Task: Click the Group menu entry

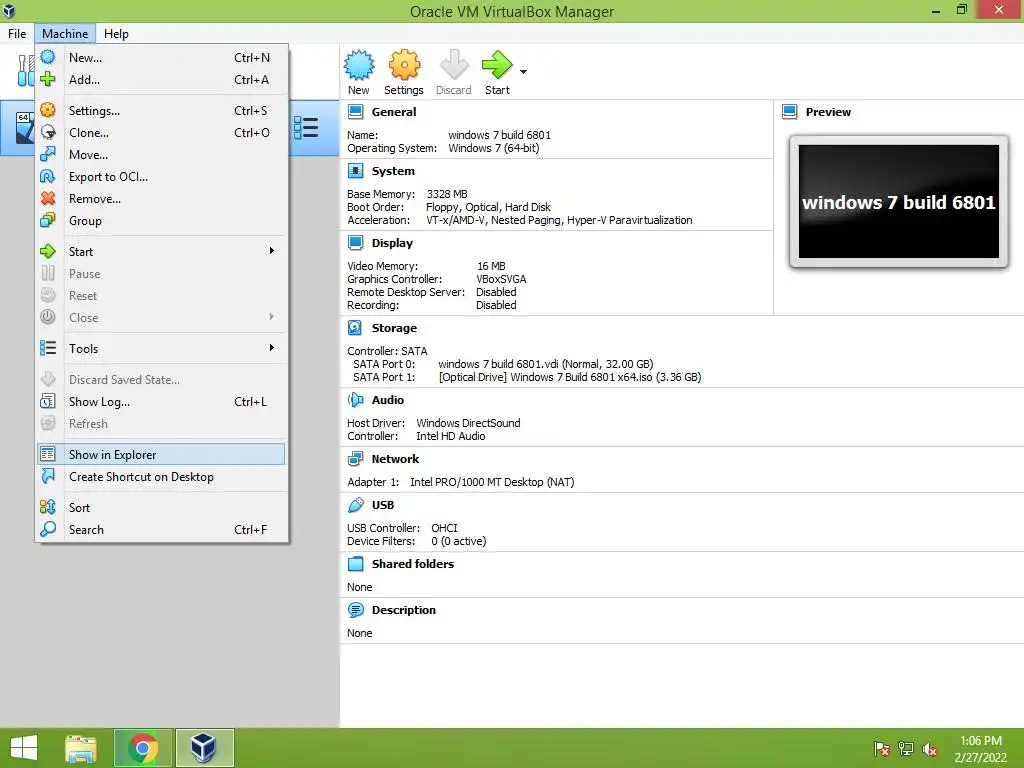Action: tap(162, 221)
